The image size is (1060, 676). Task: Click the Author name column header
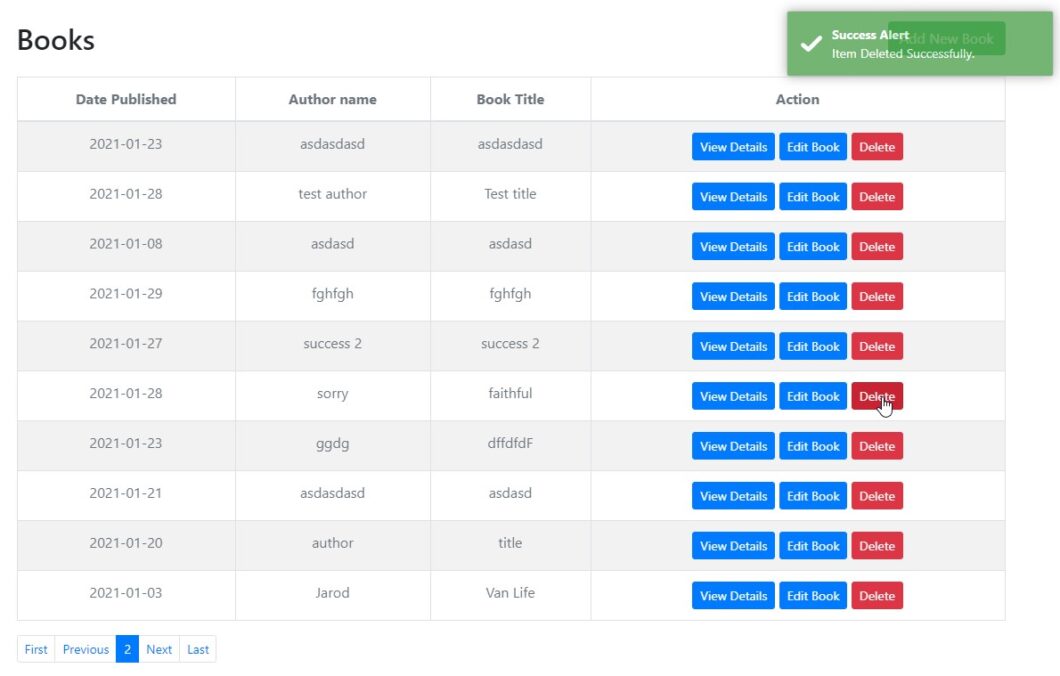coord(332,100)
